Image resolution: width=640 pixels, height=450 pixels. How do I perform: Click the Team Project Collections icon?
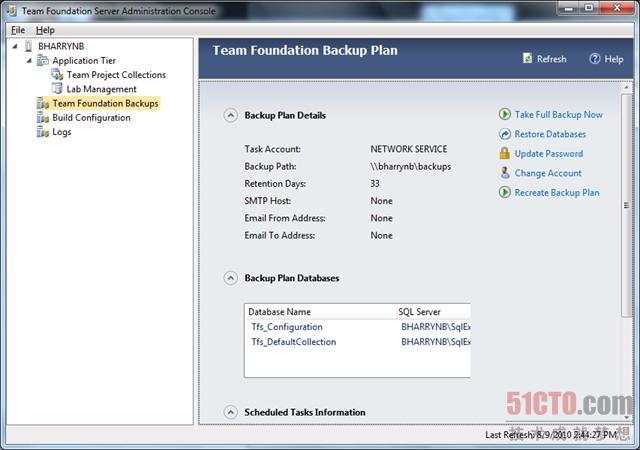tap(57, 75)
